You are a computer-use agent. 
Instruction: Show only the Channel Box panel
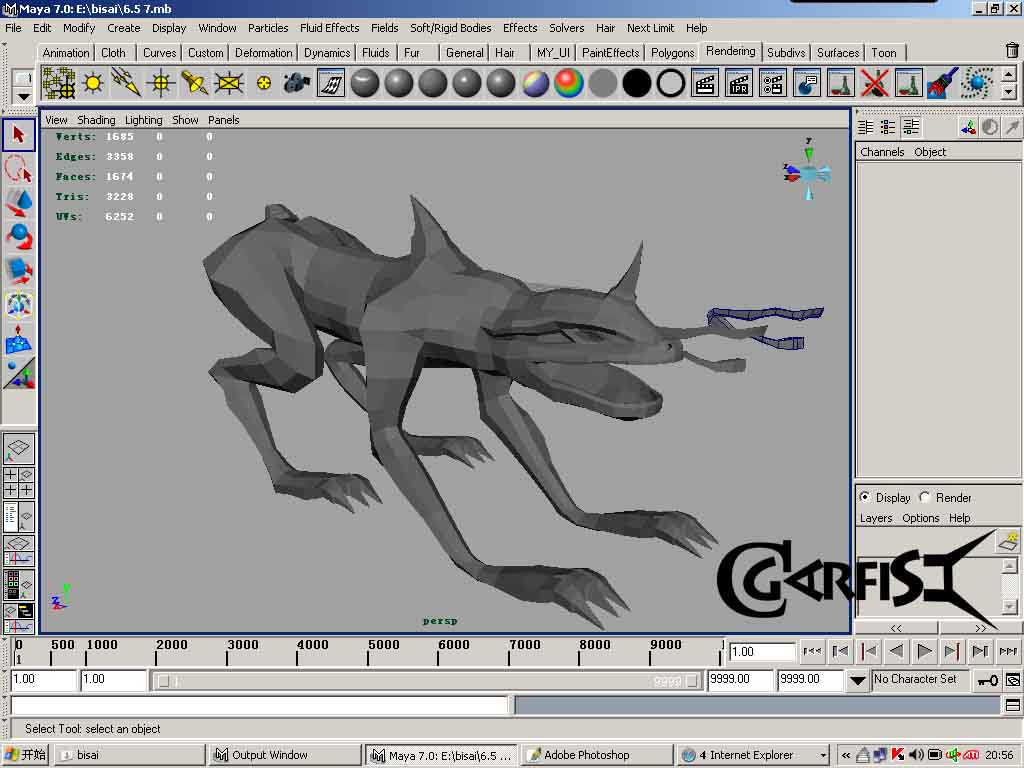[865, 127]
